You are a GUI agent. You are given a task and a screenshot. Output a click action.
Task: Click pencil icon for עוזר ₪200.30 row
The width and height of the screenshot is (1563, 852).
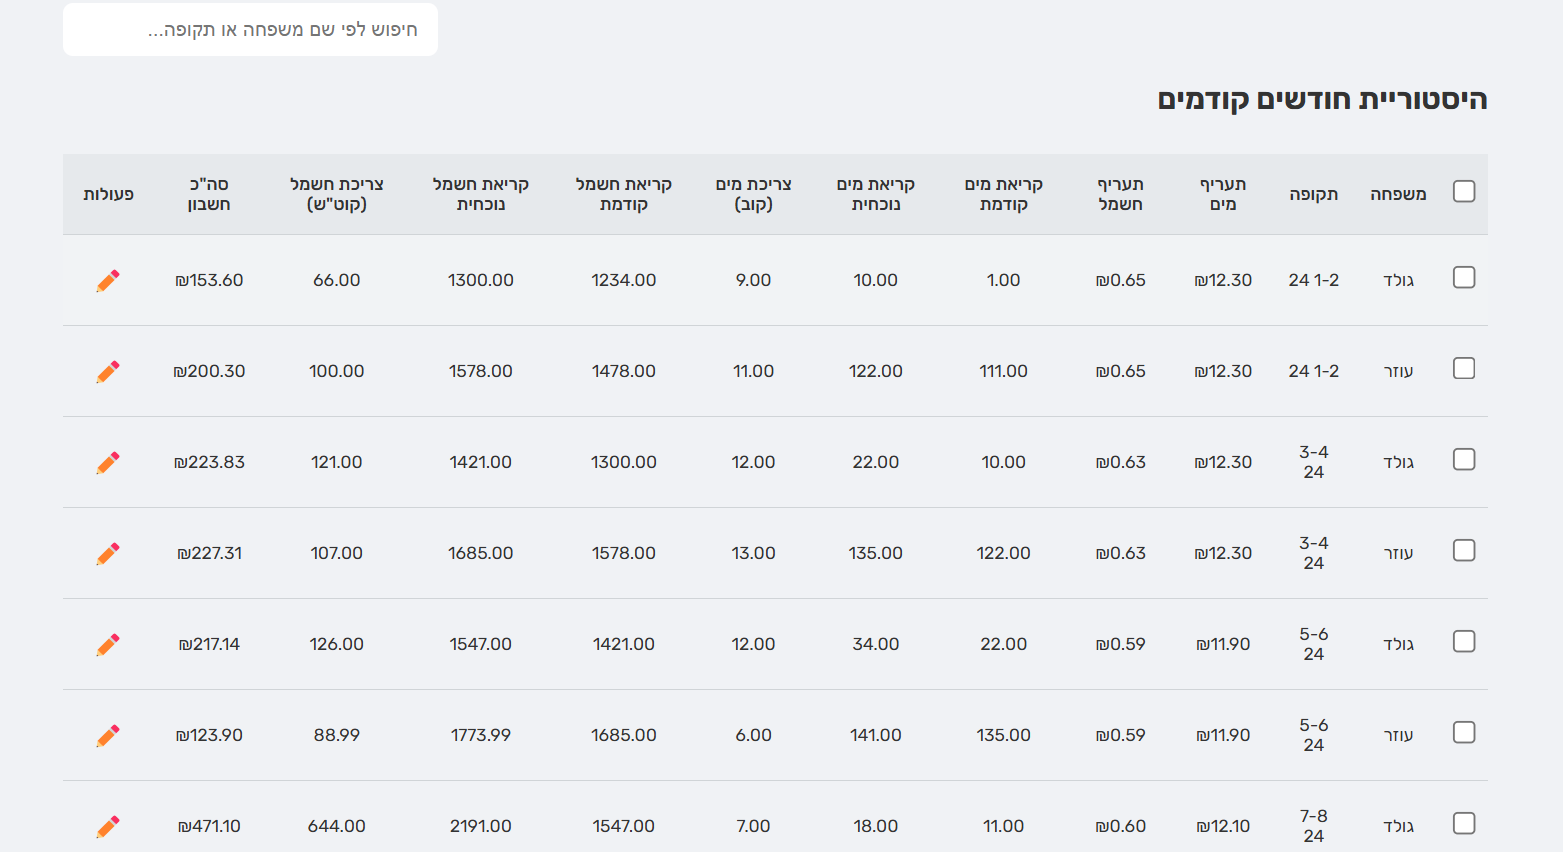click(108, 372)
